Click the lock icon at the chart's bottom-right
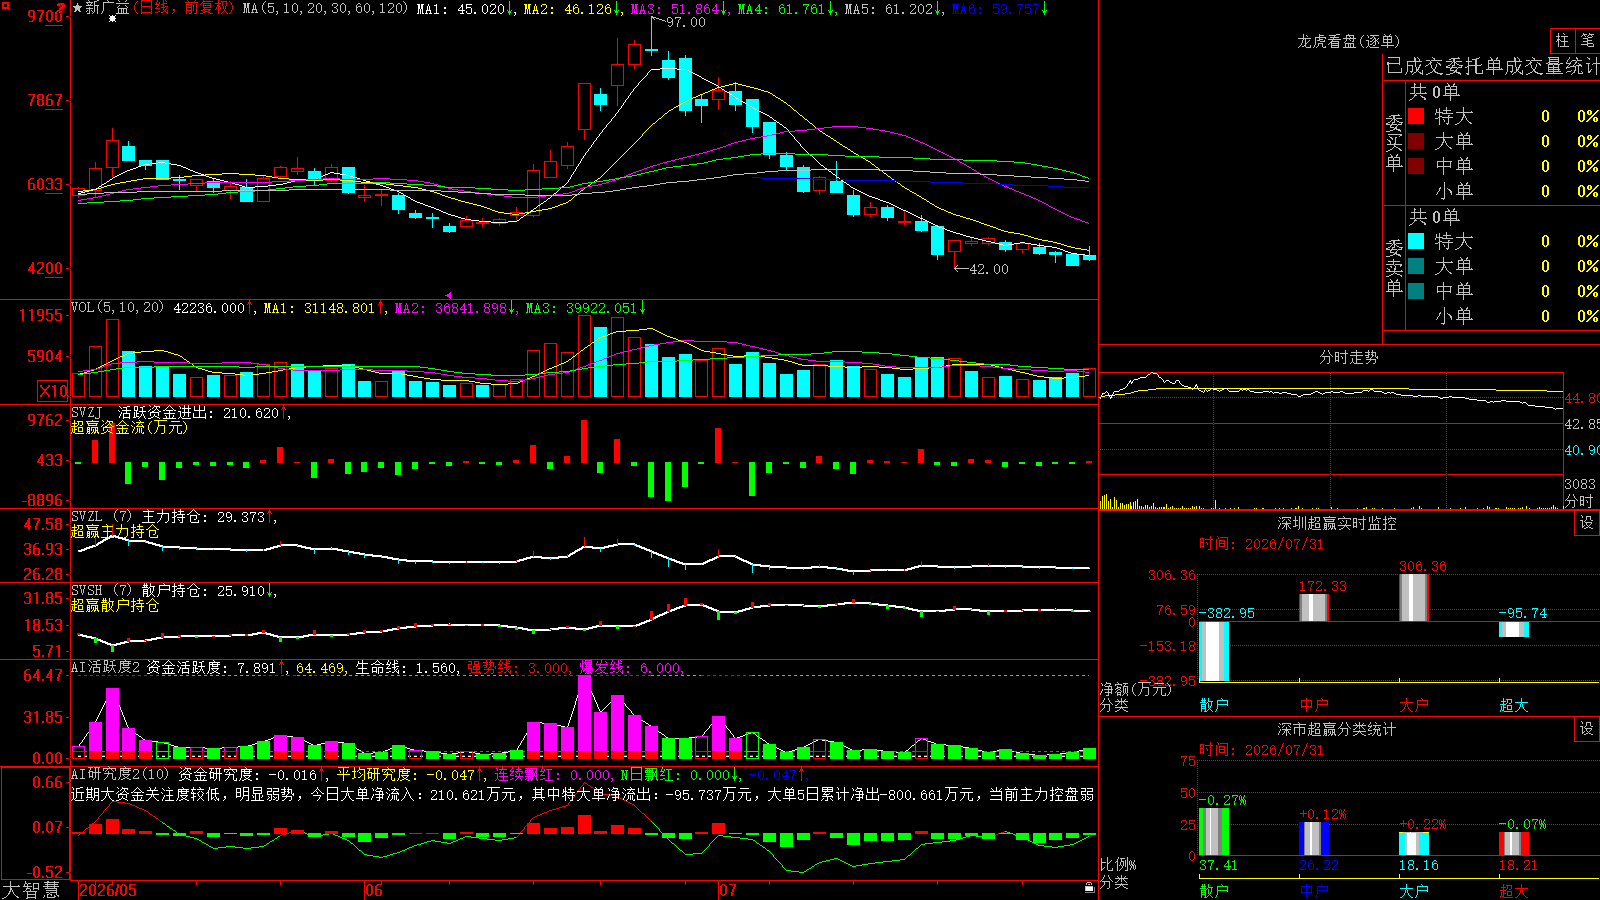This screenshot has height=900, width=1600. pos(1090,887)
